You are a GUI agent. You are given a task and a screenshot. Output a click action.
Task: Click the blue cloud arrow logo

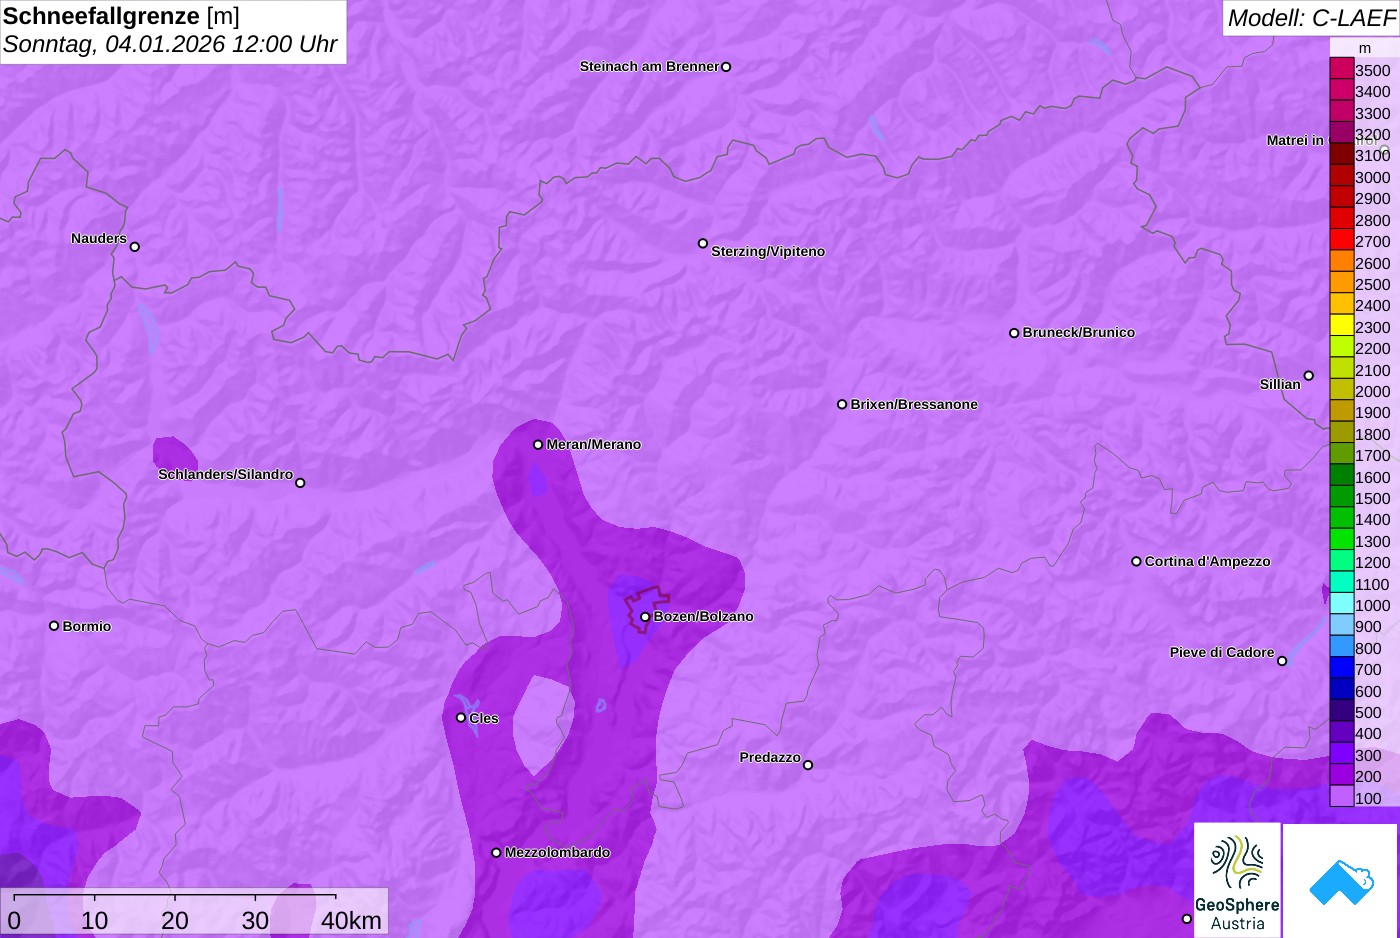click(x=1341, y=880)
